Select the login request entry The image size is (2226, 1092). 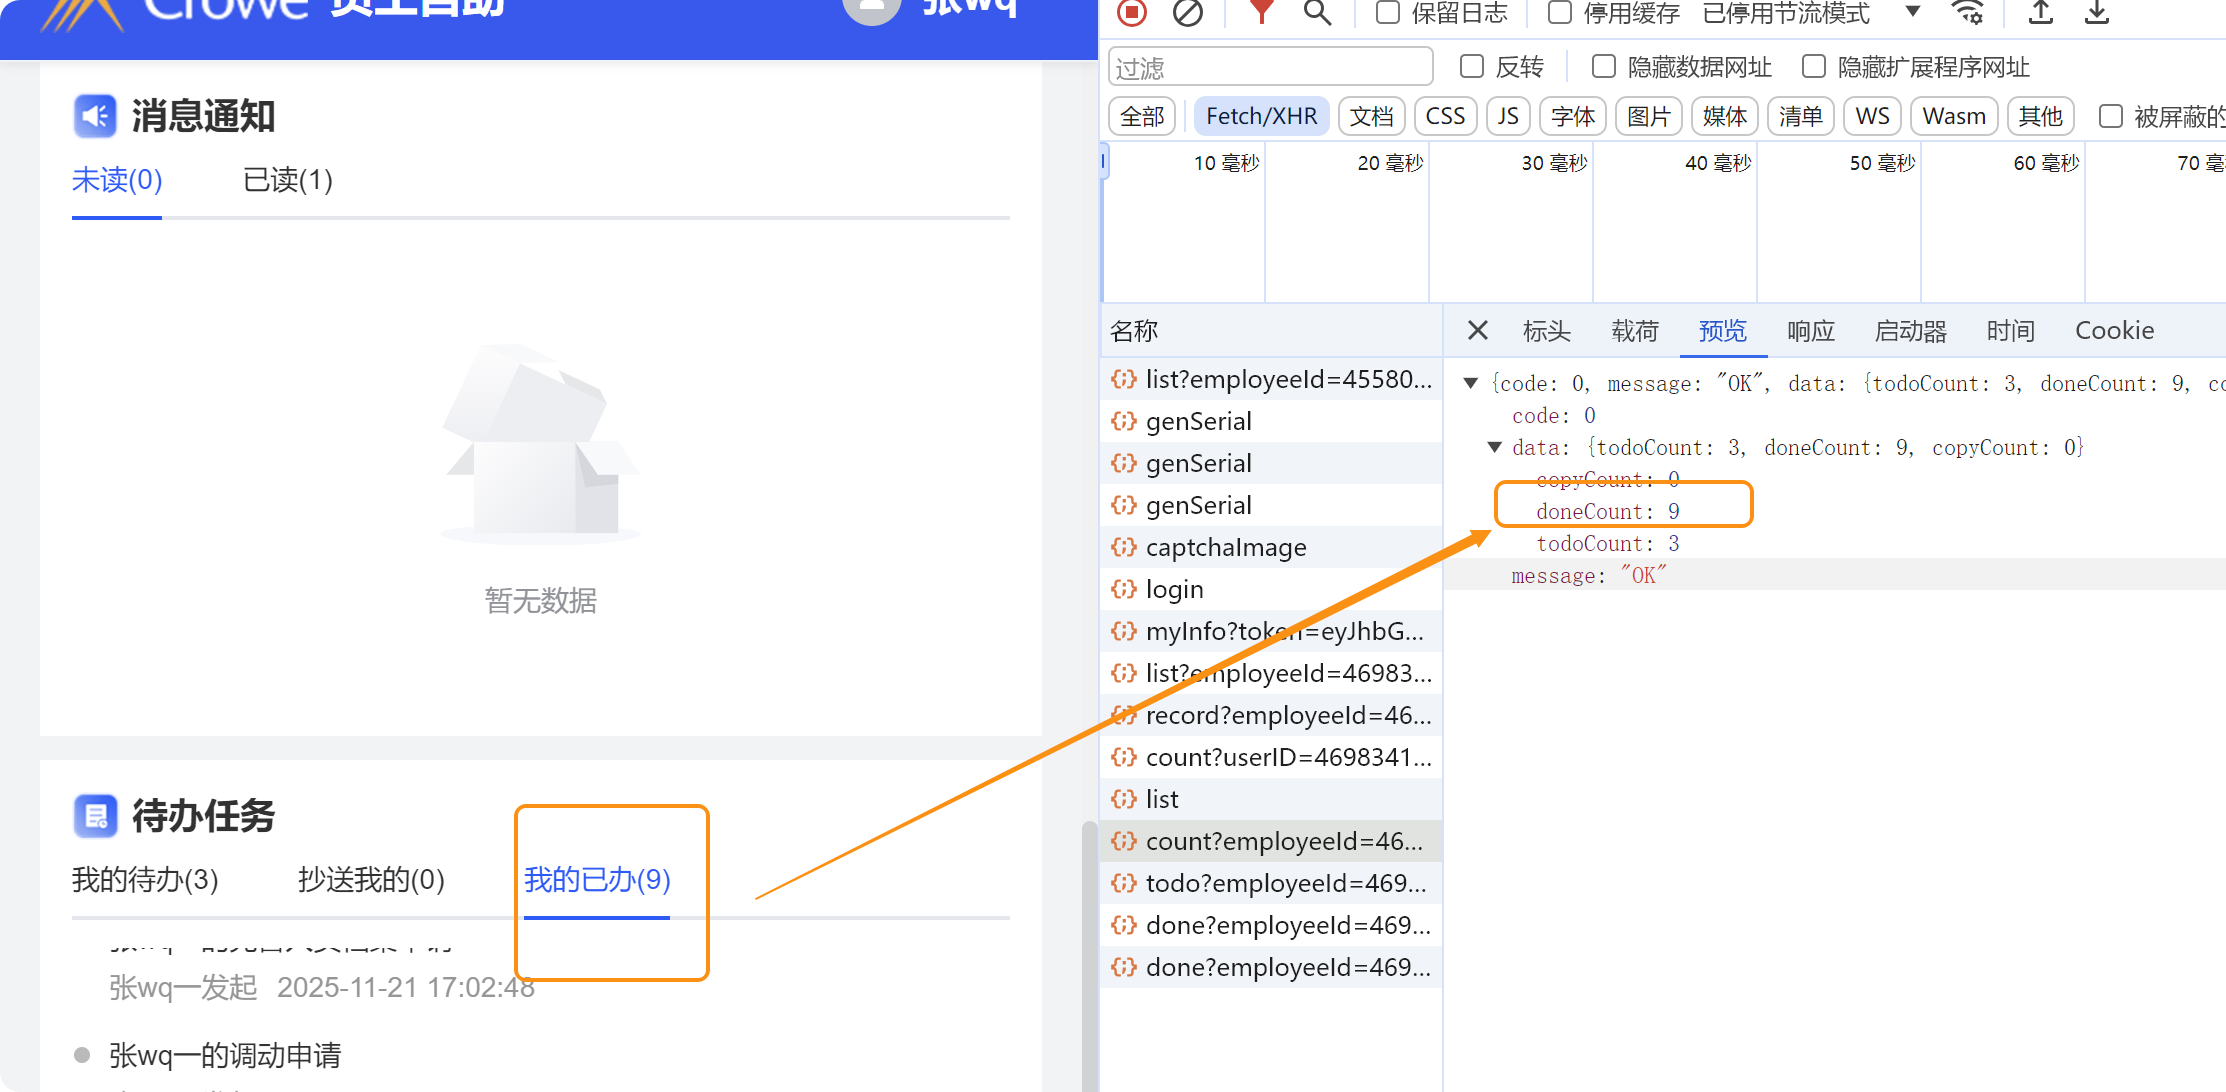1174,590
